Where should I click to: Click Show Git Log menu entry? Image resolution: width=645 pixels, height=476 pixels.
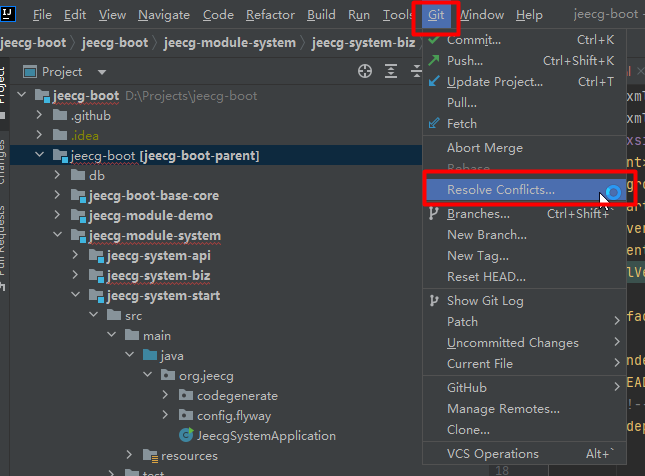(x=524, y=301)
